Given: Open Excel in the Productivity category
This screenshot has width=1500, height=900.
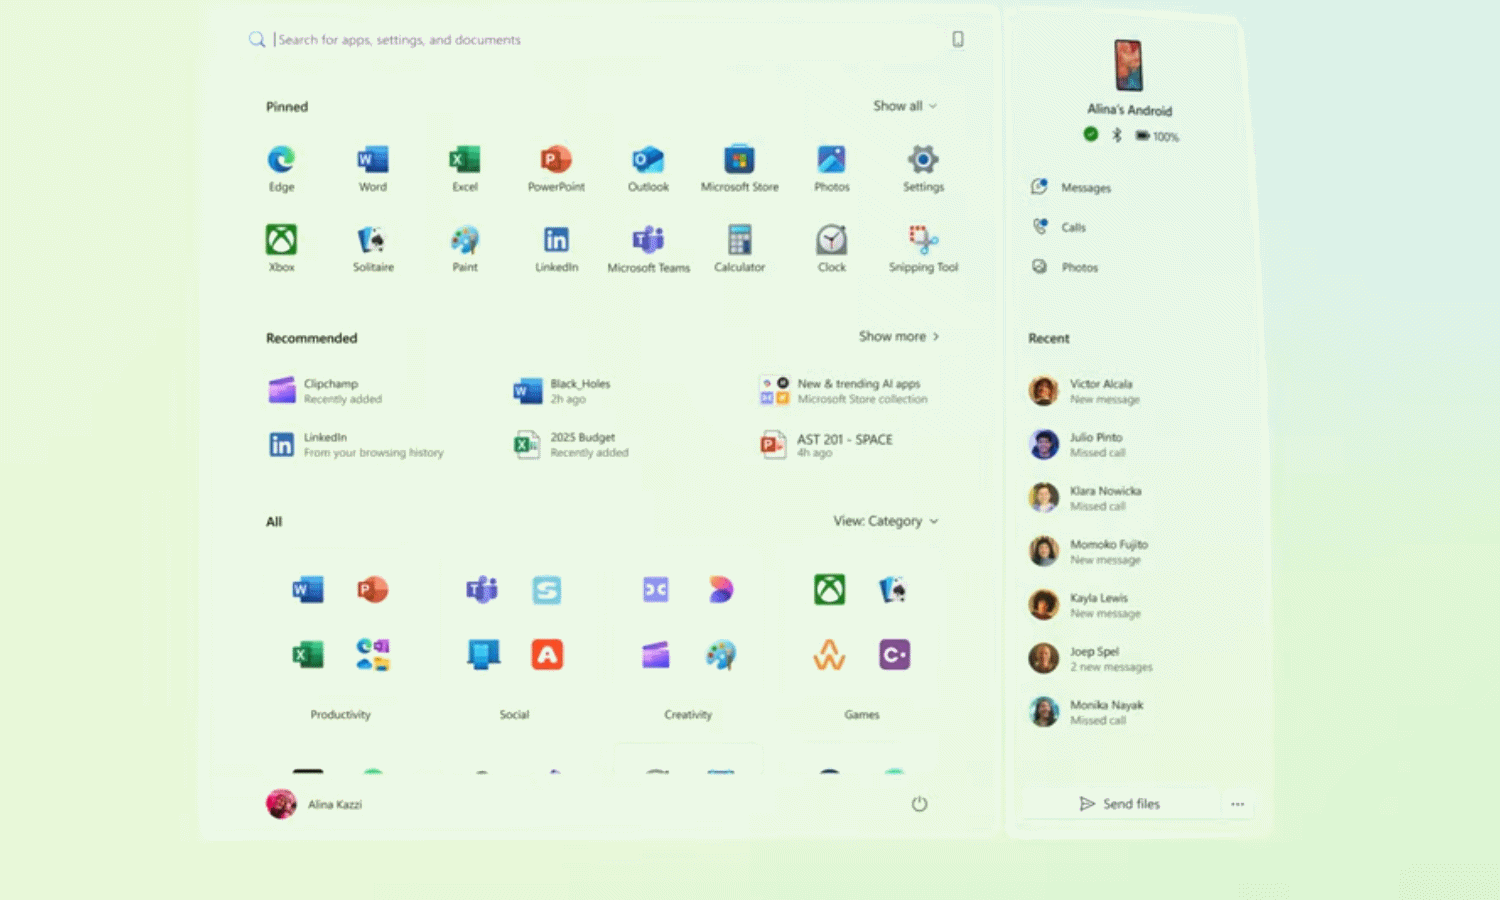Looking at the screenshot, I should coord(308,654).
